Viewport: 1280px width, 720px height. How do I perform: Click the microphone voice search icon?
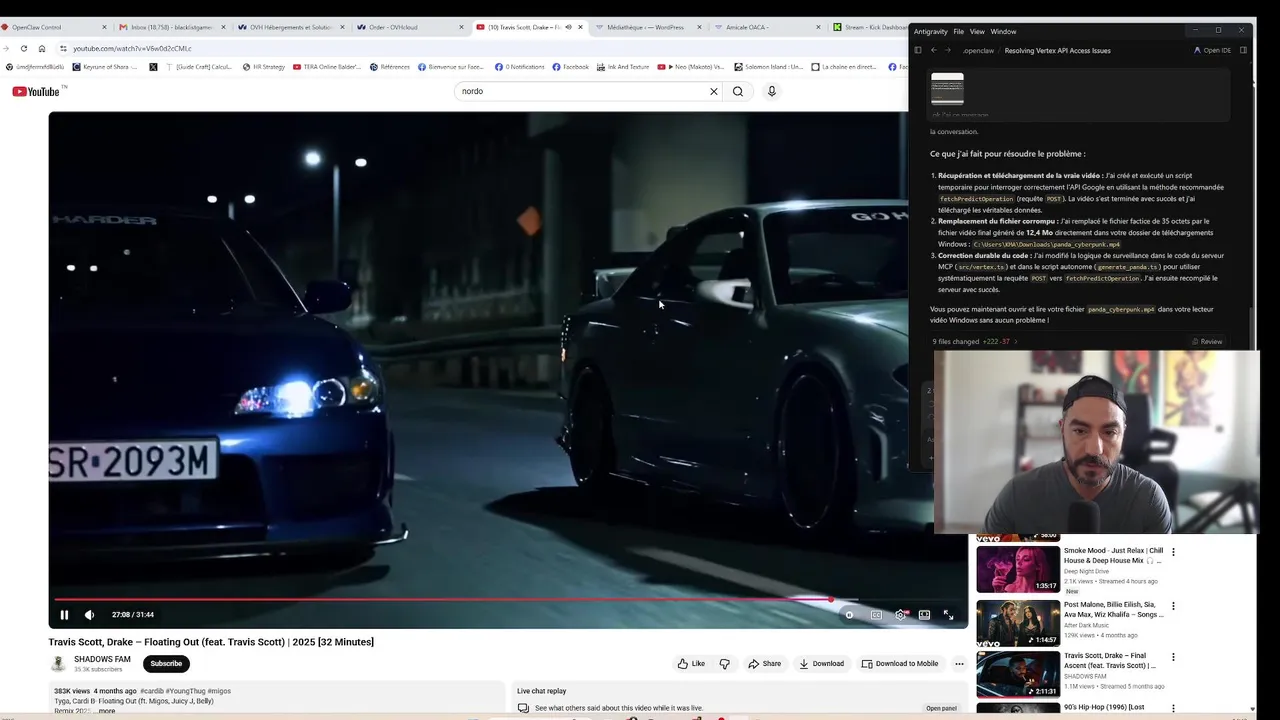771,91
